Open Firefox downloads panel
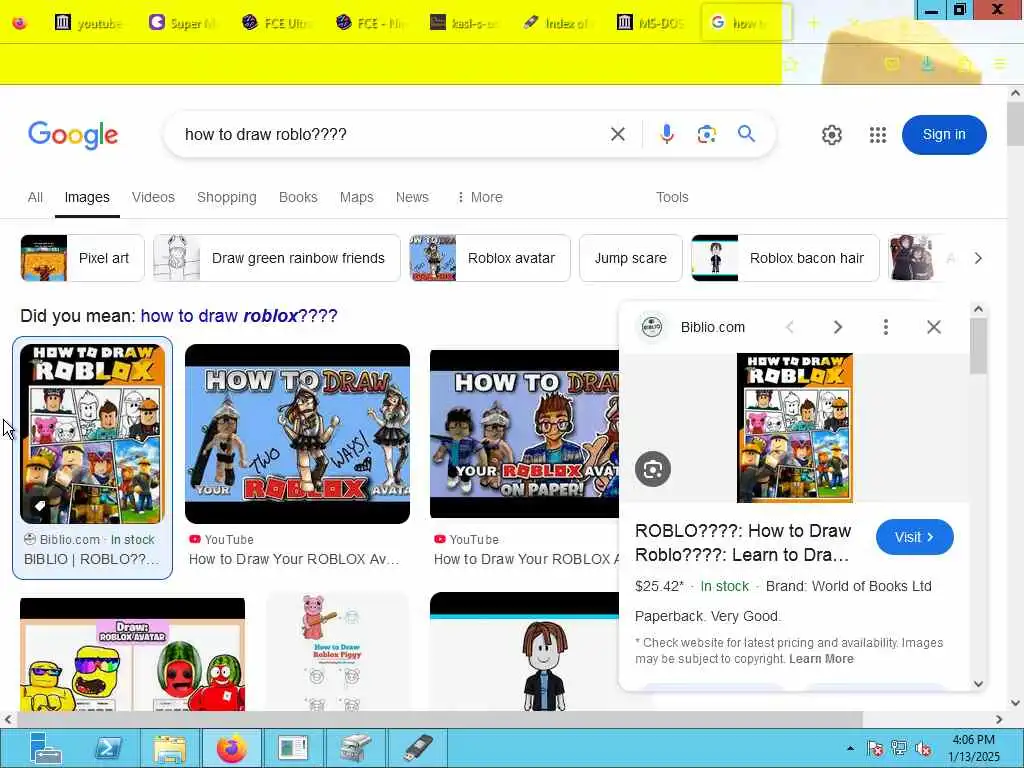Screen dimensions: 1024x768 [x=927, y=64]
